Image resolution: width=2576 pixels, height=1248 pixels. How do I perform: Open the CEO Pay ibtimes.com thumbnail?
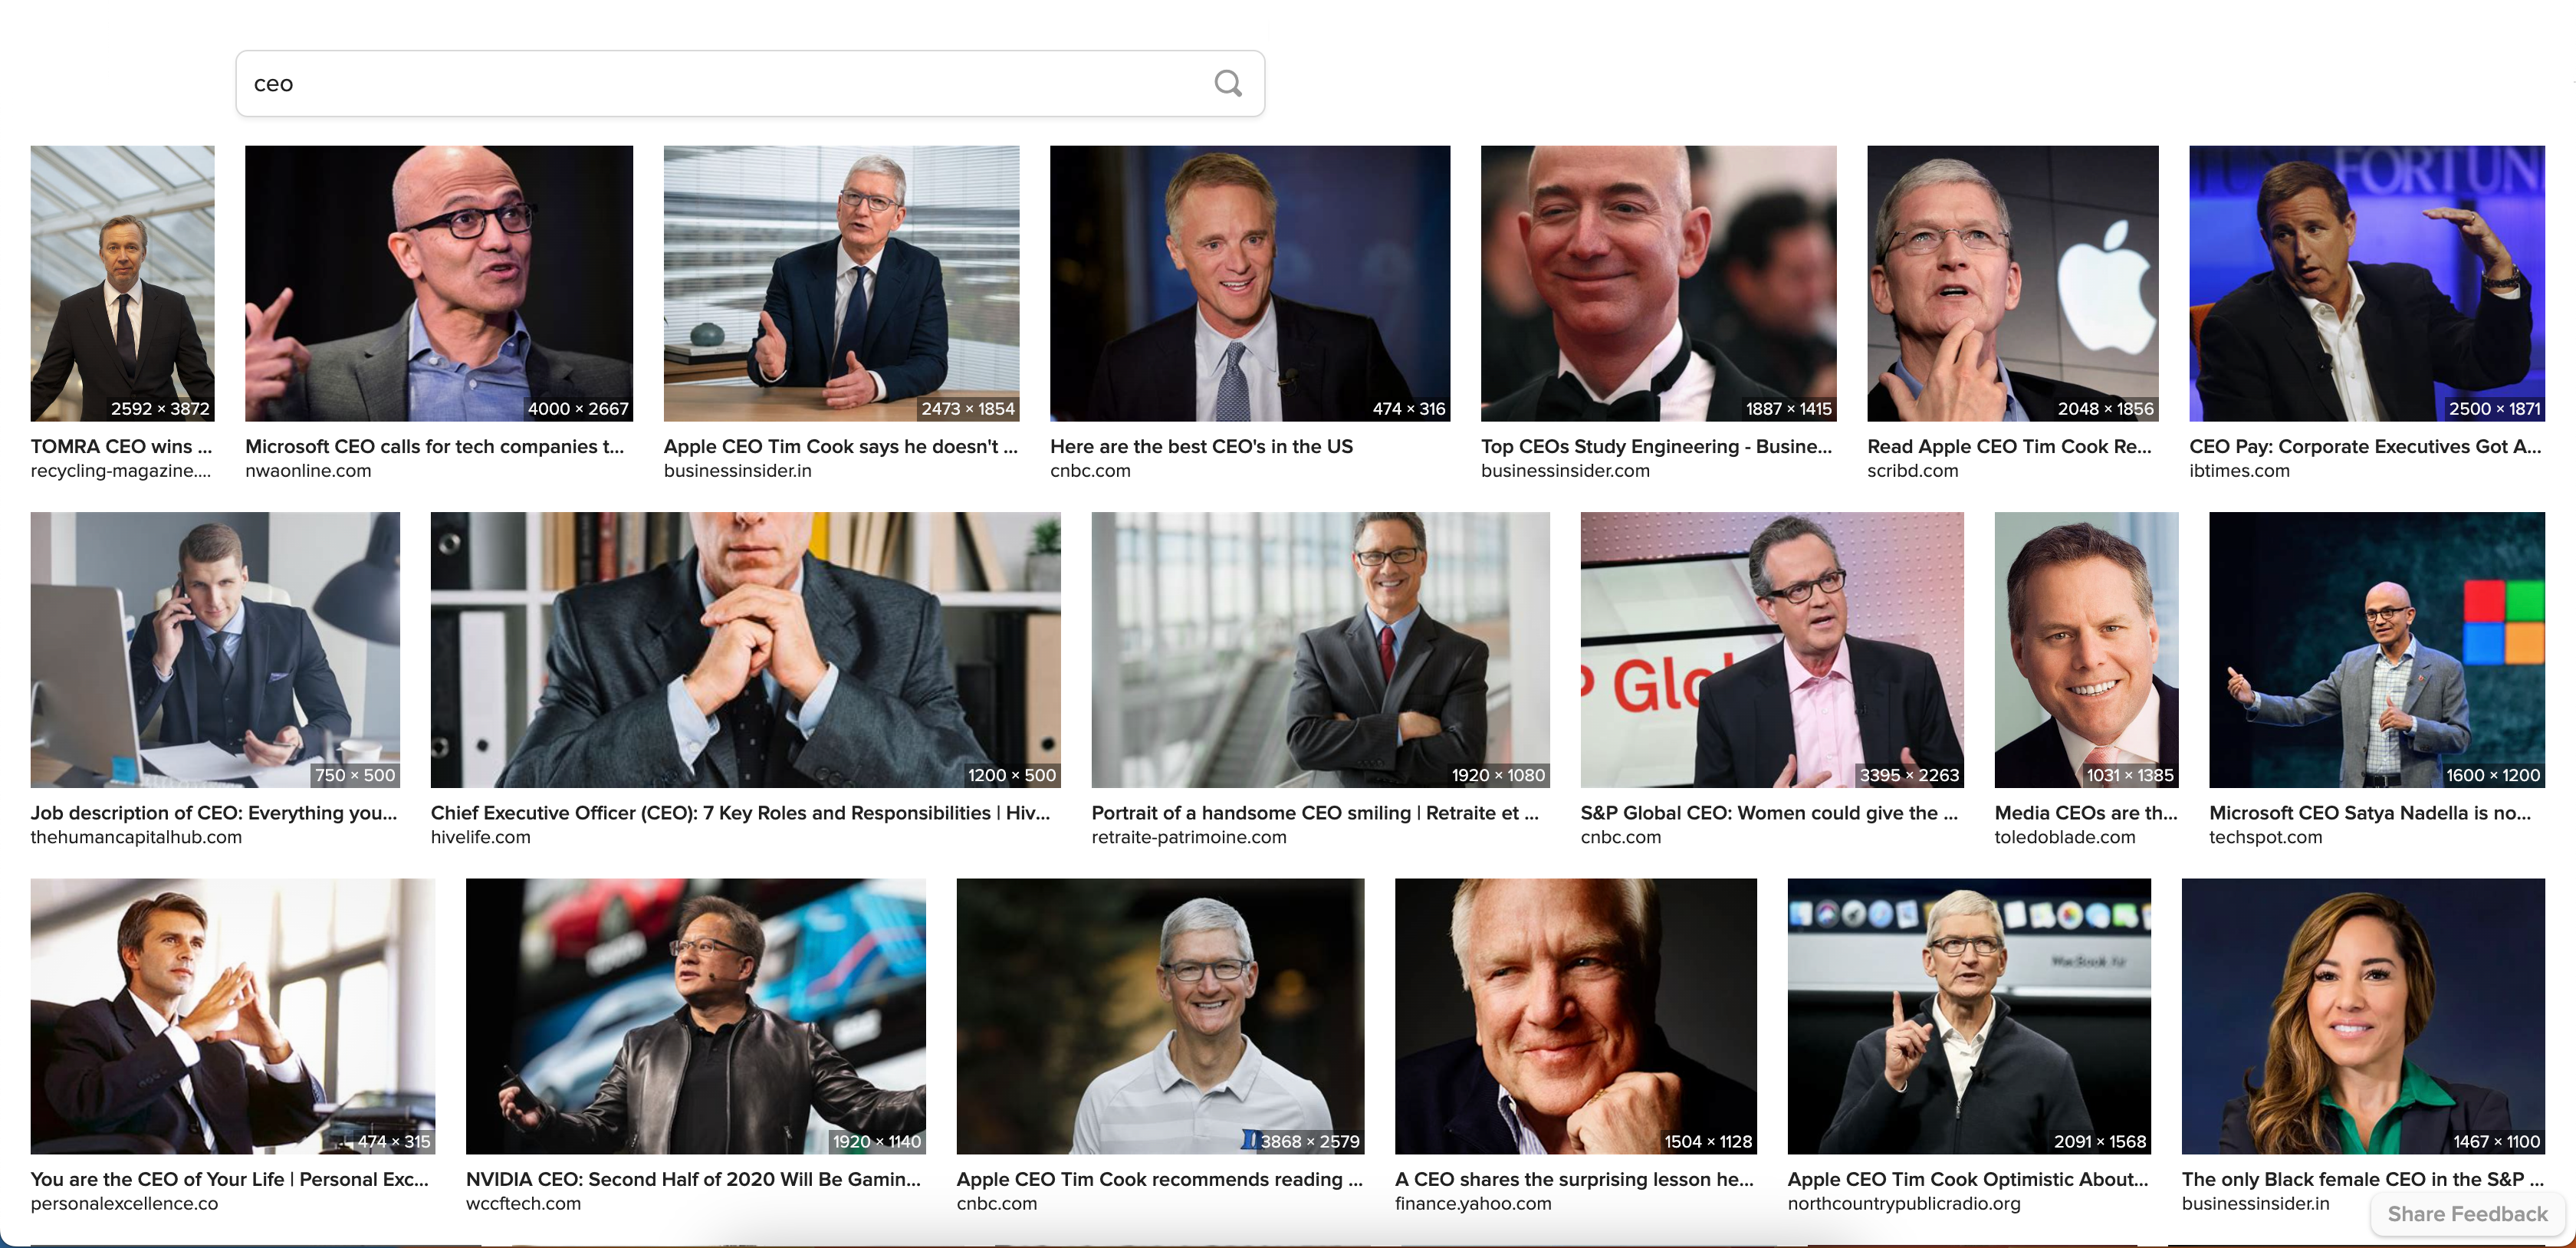click(x=2366, y=283)
